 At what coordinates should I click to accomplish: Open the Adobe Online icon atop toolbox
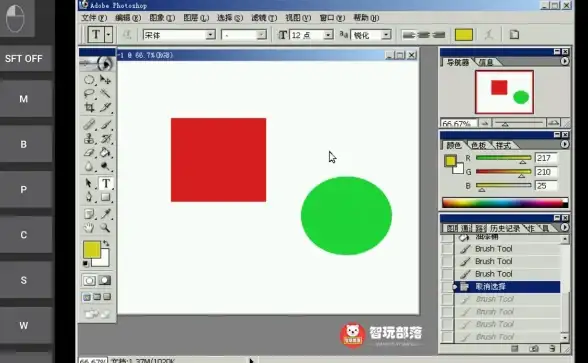pos(97,63)
